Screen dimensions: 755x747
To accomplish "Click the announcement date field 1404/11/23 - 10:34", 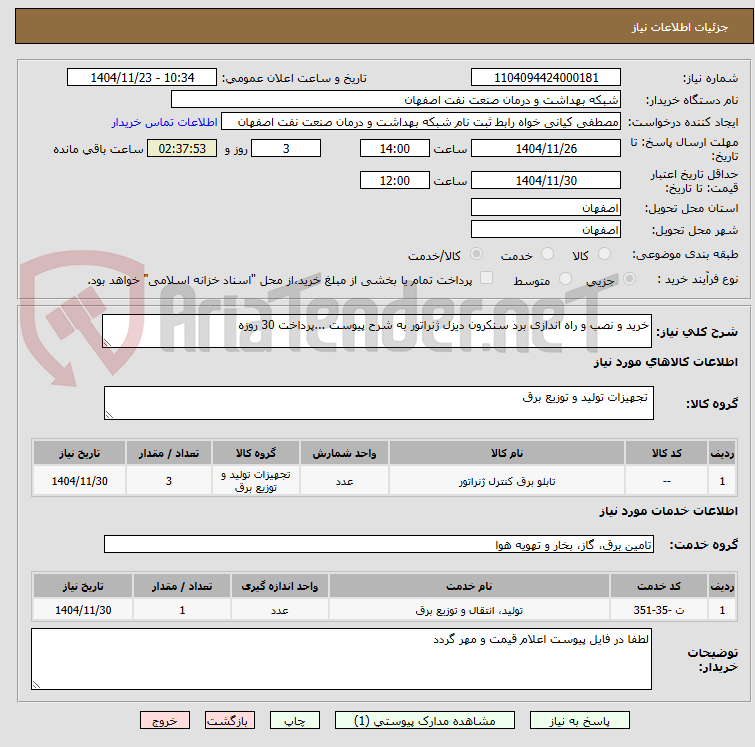I will 142,78.
